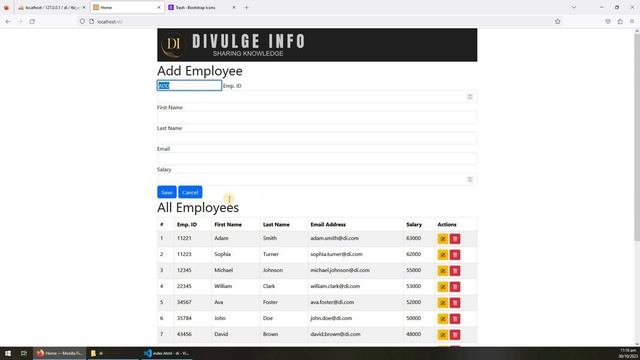Screen dimensions: 640x360
Task: Edit the John Doe employee row
Action: click(x=442, y=318)
